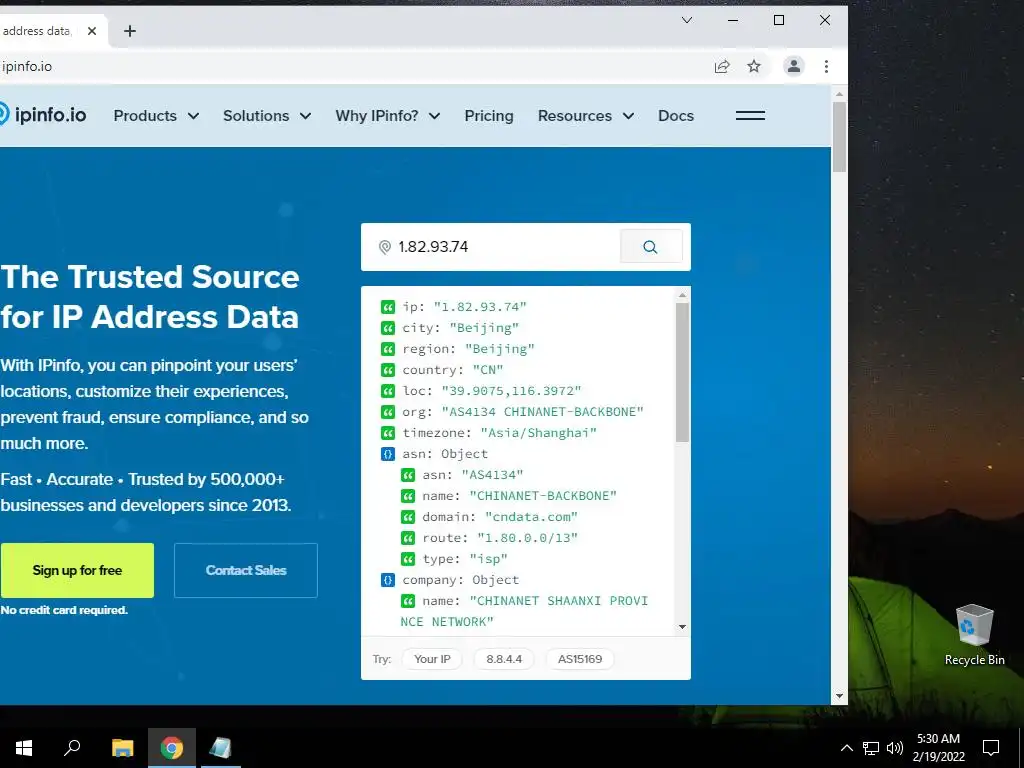Expand the Why IPinfo? dropdown

point(388,116)
